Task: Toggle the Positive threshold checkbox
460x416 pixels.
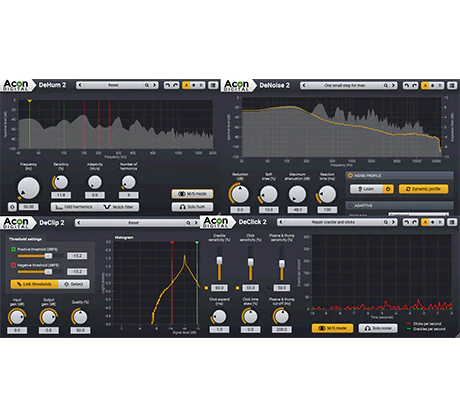Action: point(14,249)
